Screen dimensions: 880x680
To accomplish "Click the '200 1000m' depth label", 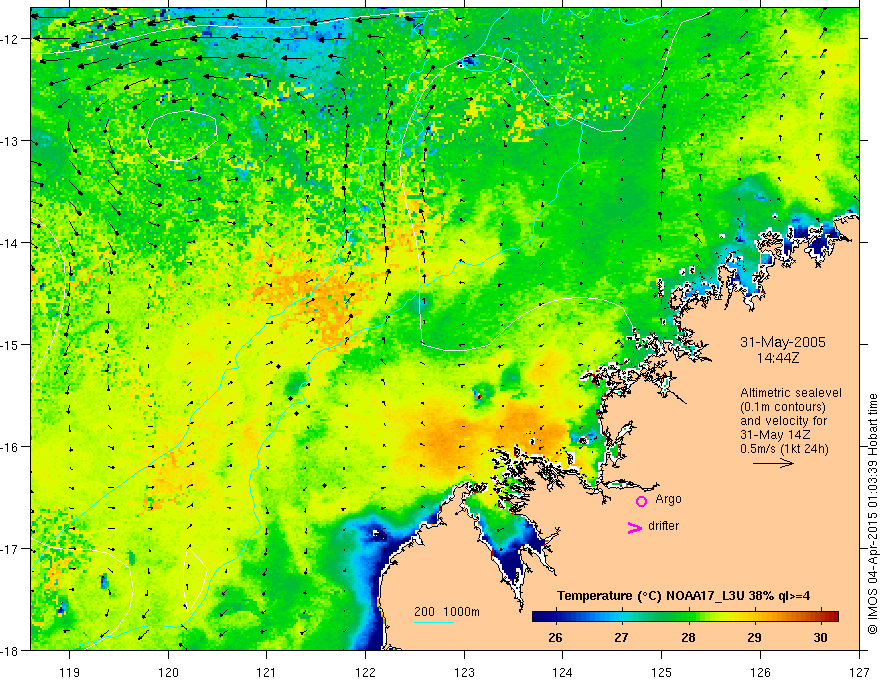I will coord(447,612).
